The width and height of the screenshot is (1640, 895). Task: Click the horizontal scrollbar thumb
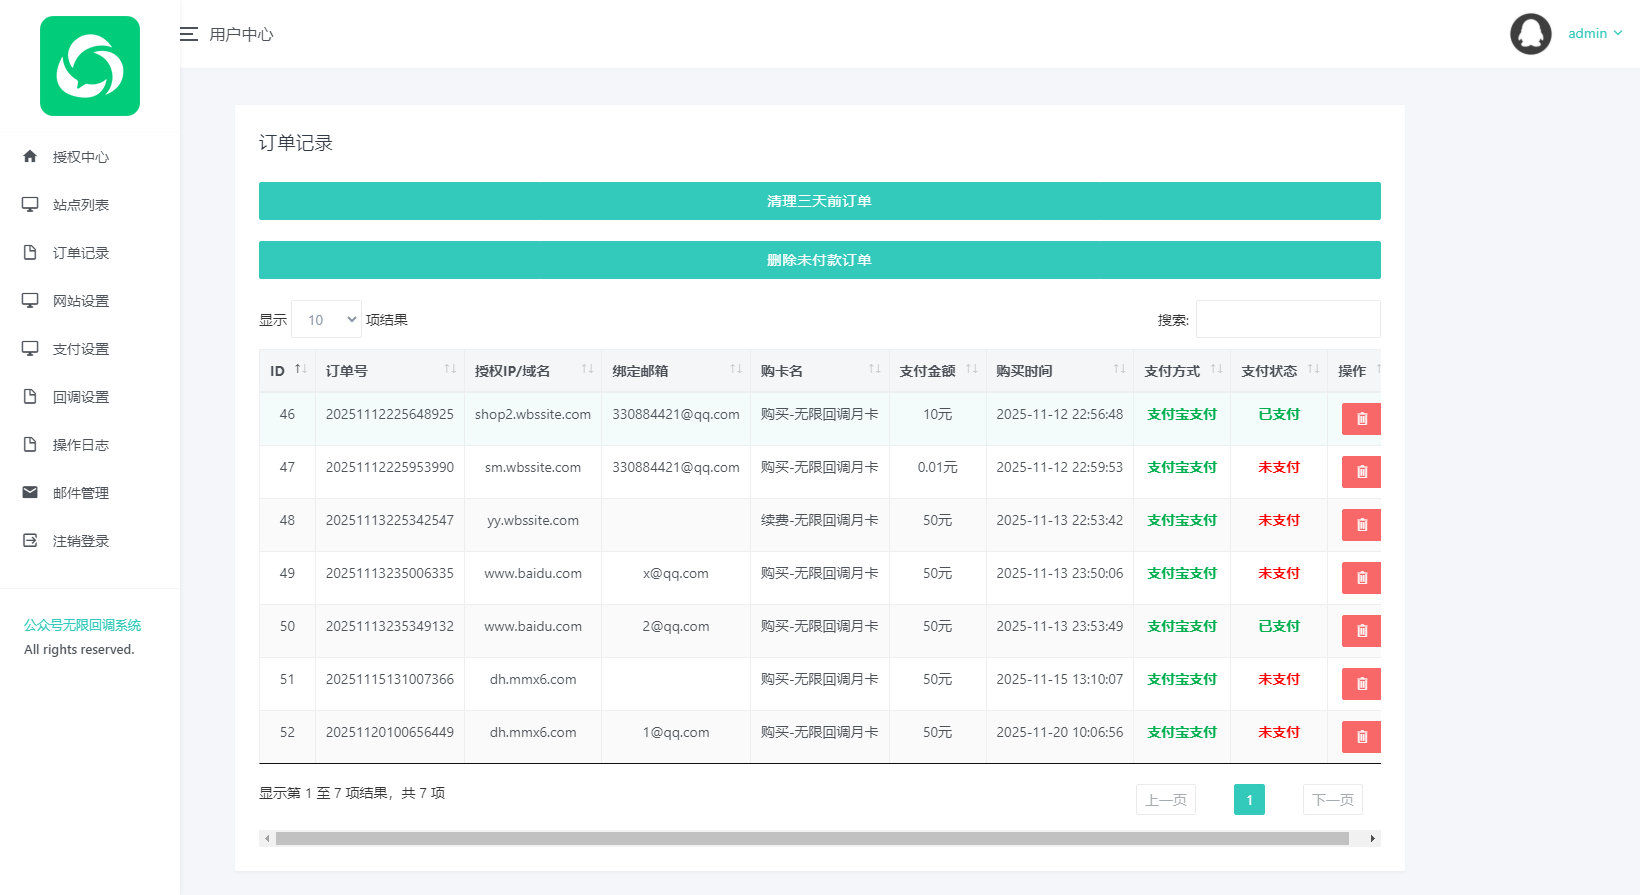812,839
